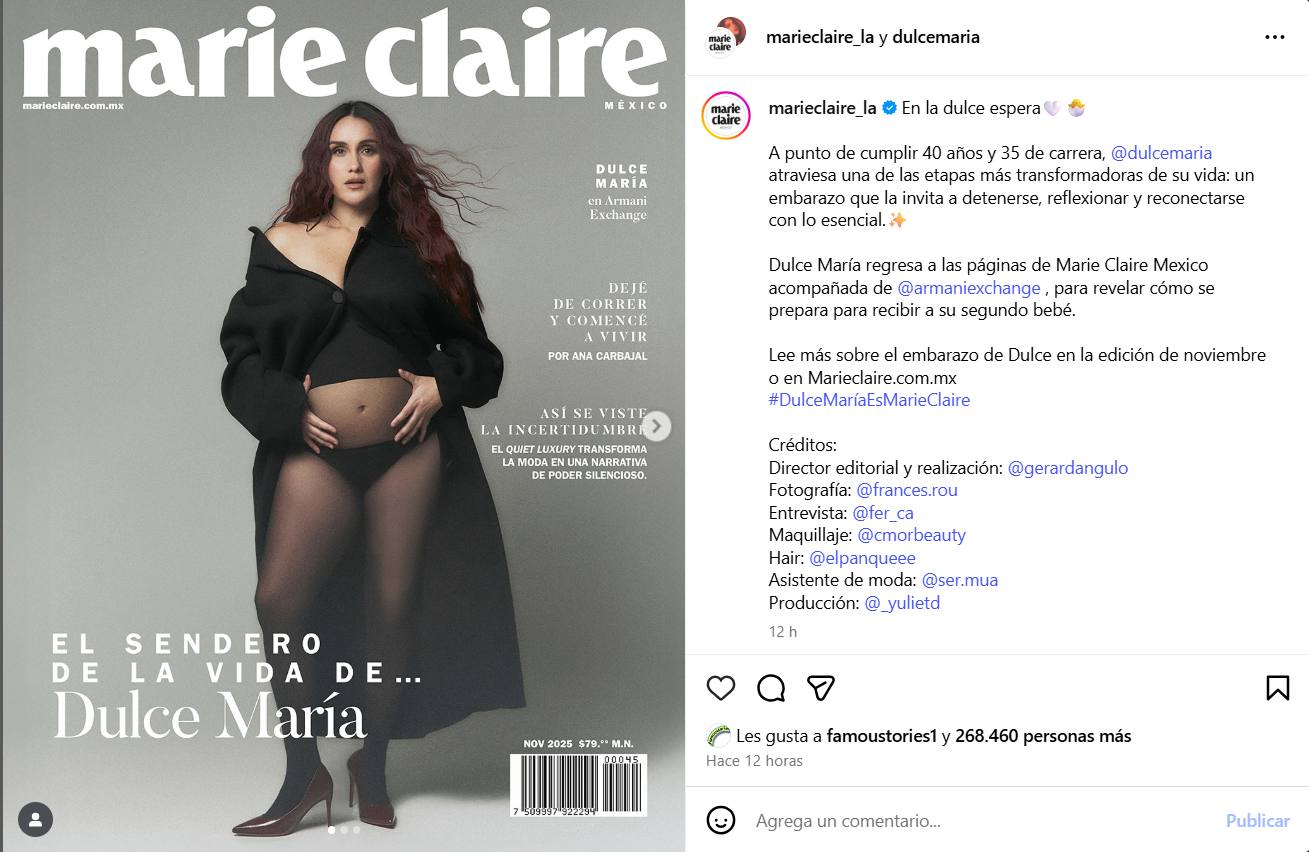The height and width of the screenshot is (852, 1309).
Task: Open the three-dot more options menu
Action: click(x=1275, y=37)
